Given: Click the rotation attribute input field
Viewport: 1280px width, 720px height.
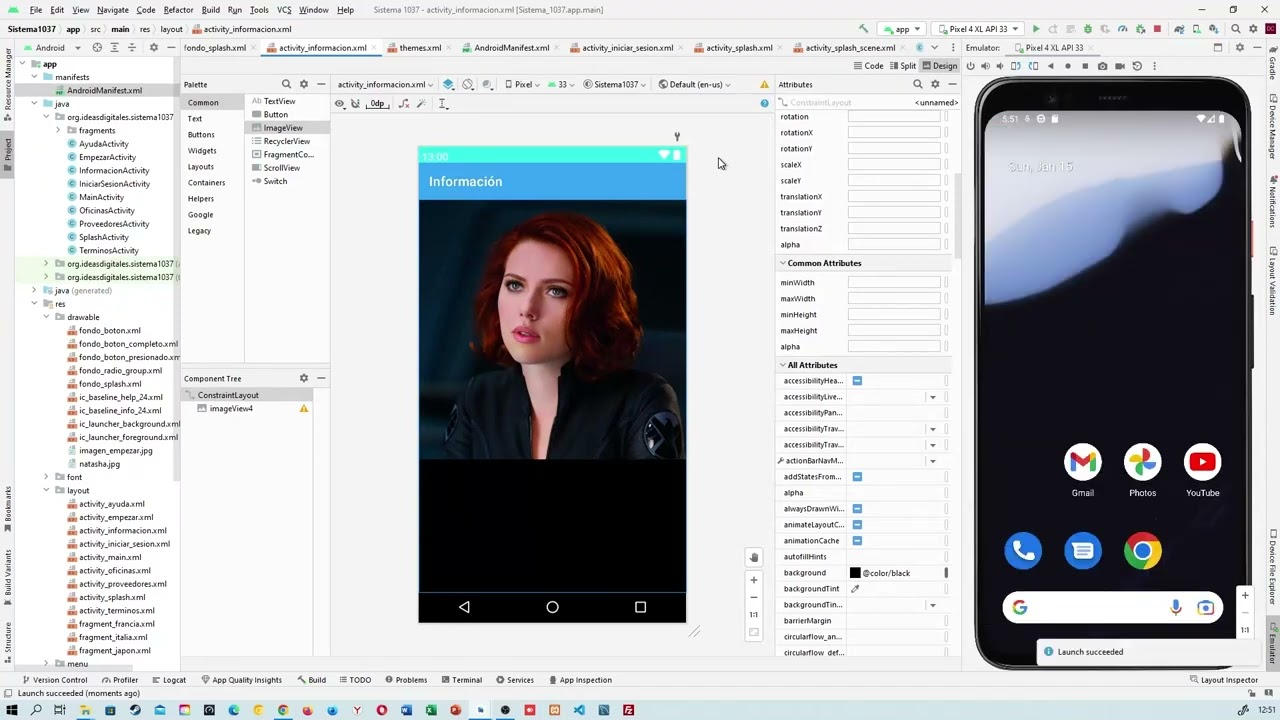Looking at the screenshot, I should click(x=894, y=117).
